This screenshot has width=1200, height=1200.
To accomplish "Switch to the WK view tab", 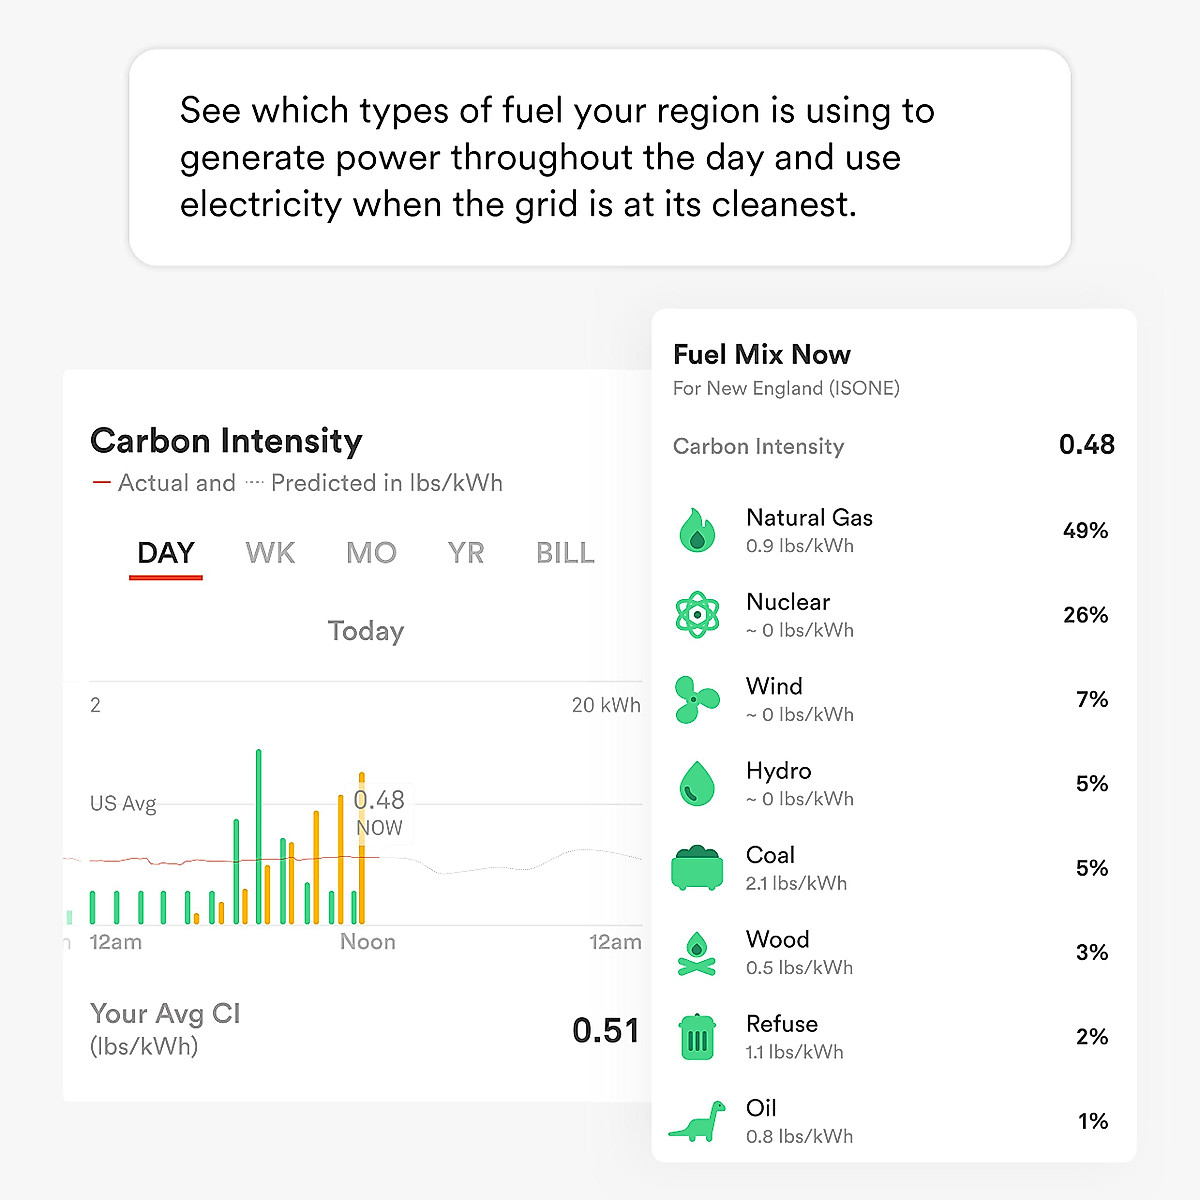I will tap(269, 553).
